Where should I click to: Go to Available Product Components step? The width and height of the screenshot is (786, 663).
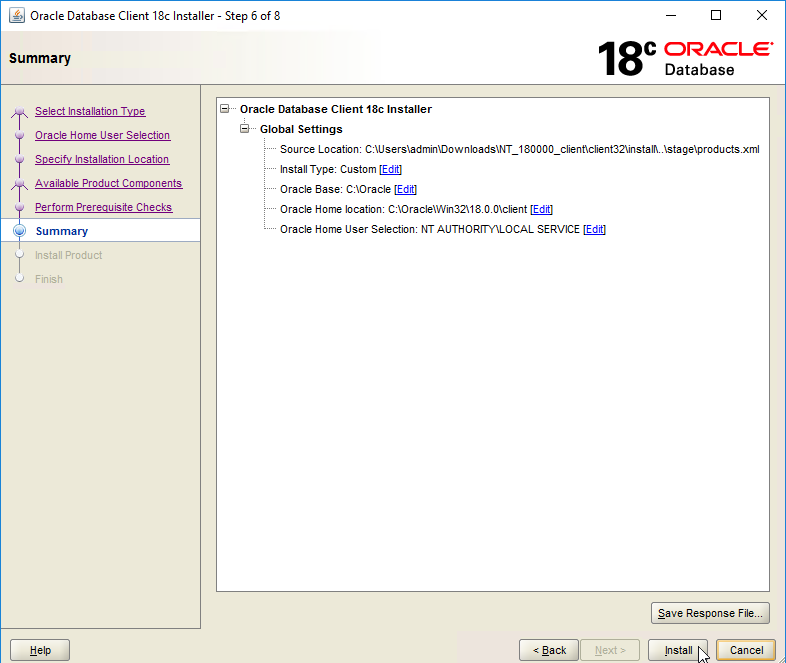click(109, 183)
